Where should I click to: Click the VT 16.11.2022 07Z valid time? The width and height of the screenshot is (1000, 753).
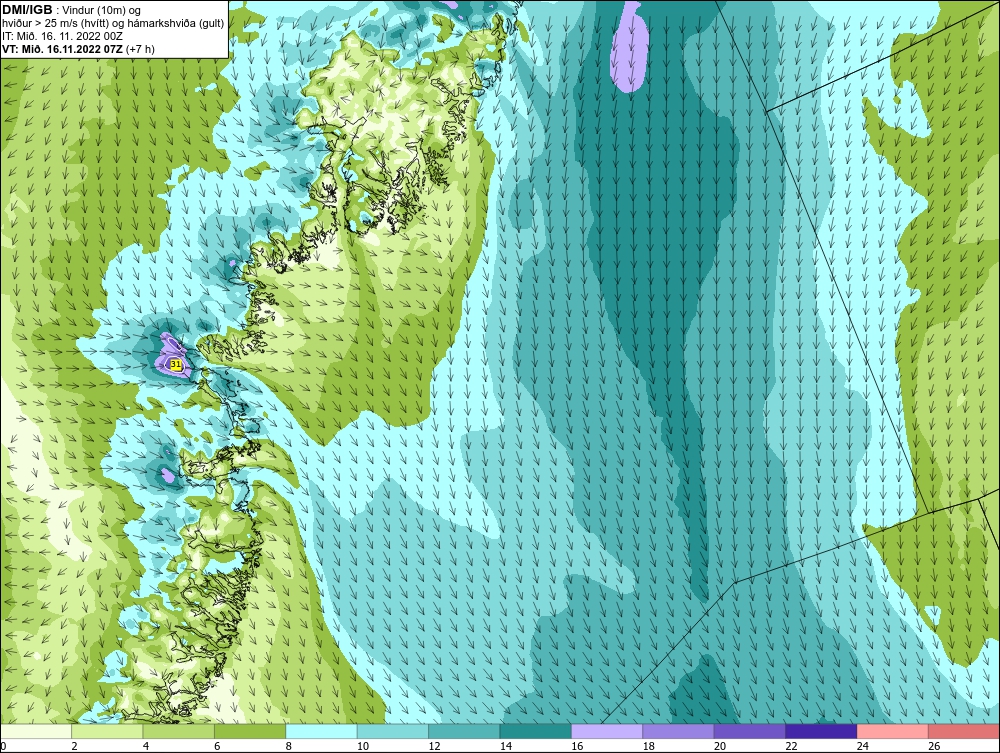coord(78,49)
